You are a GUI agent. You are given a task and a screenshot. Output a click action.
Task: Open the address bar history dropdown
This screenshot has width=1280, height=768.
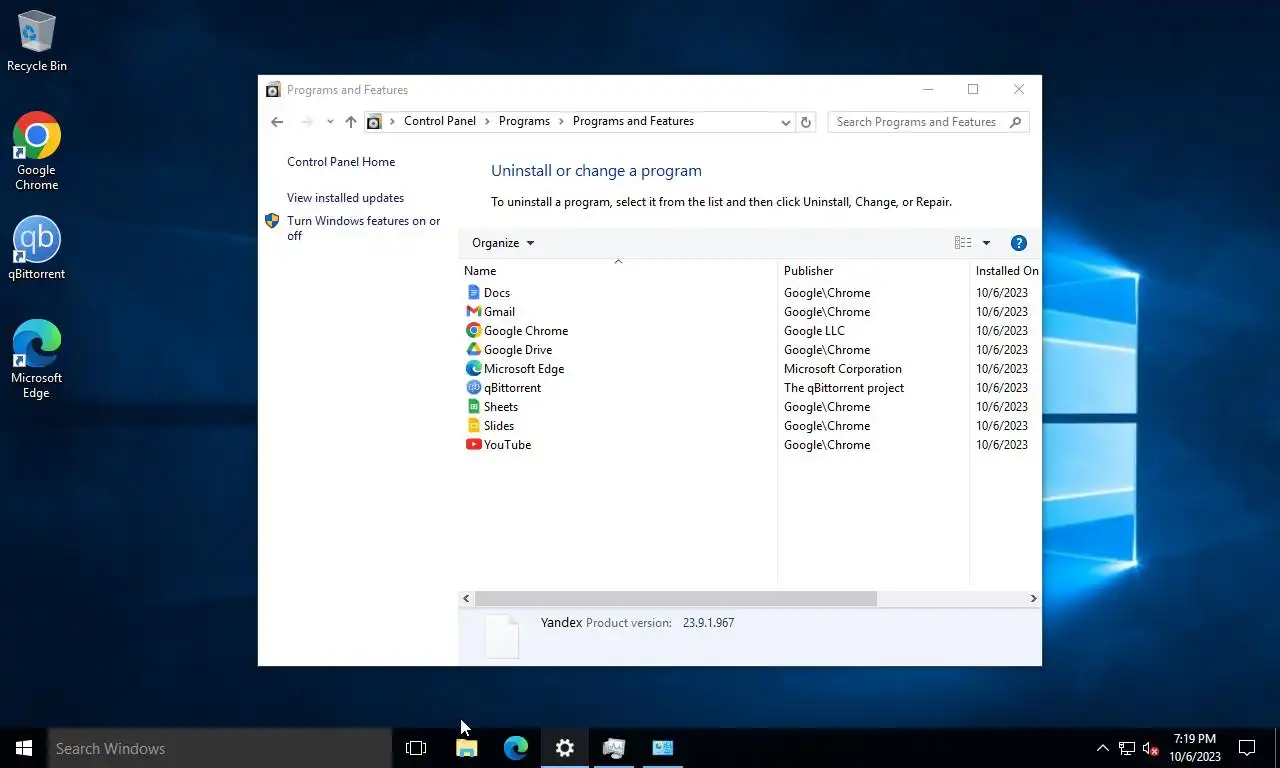[786, 122]
